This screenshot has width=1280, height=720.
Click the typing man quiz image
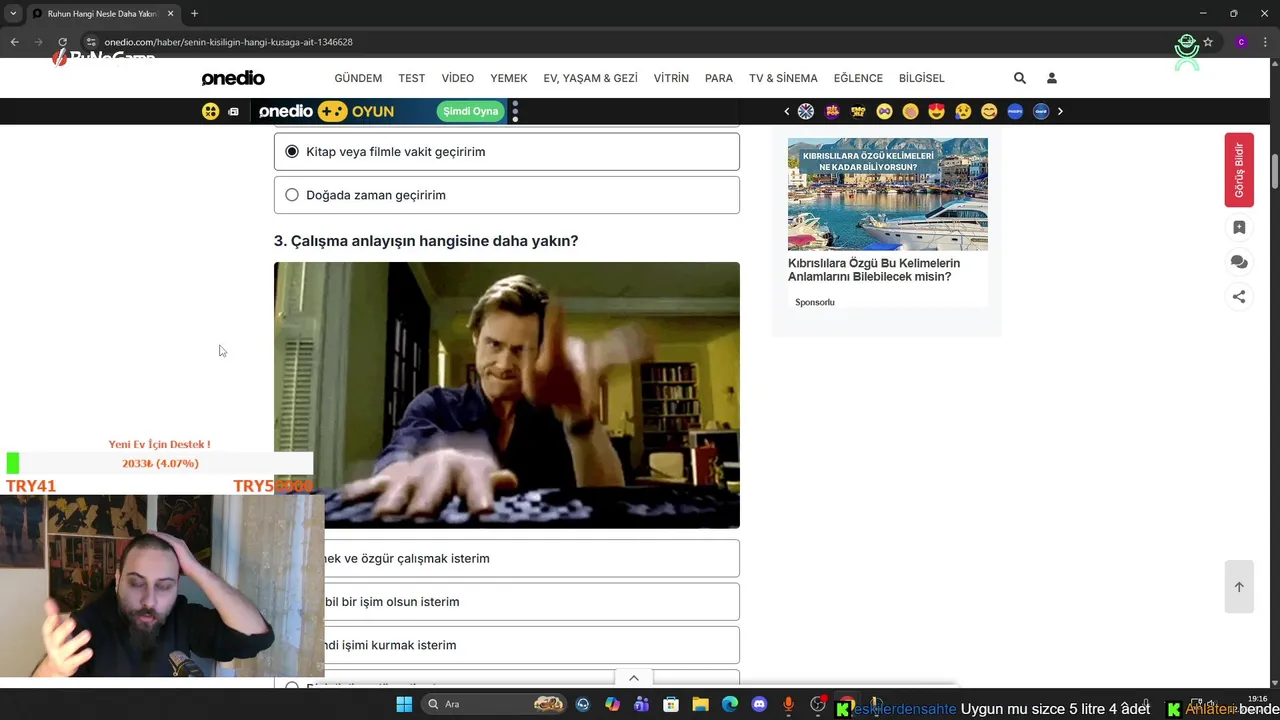click(507, 395)
